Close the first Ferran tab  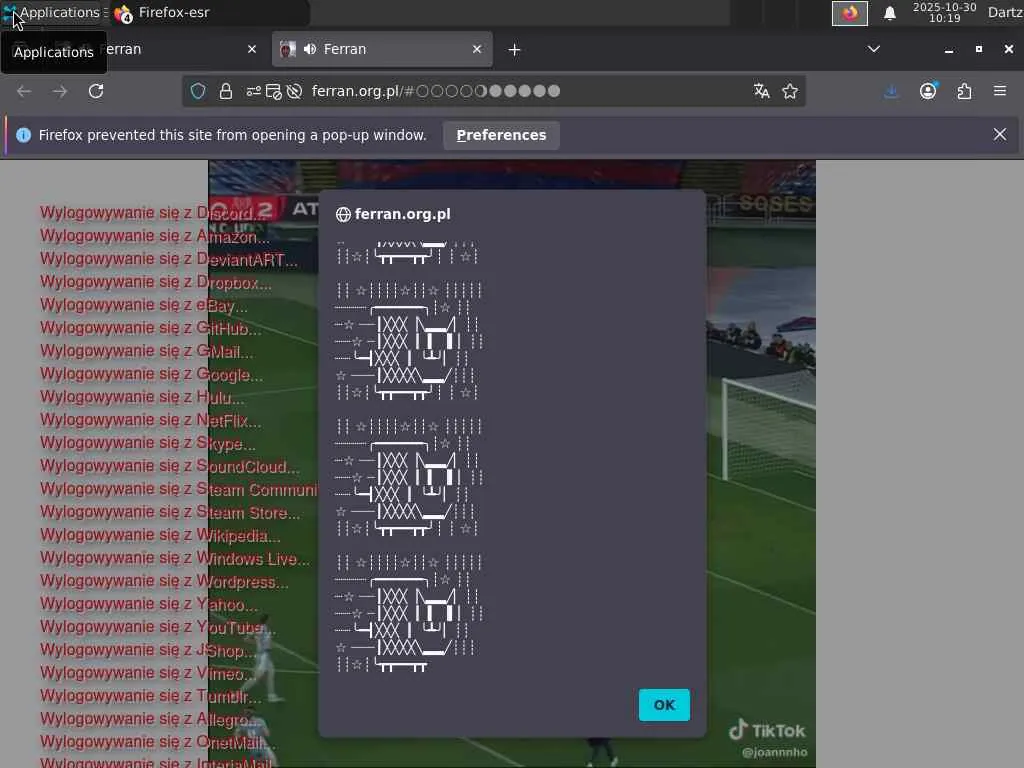point(252,49)
